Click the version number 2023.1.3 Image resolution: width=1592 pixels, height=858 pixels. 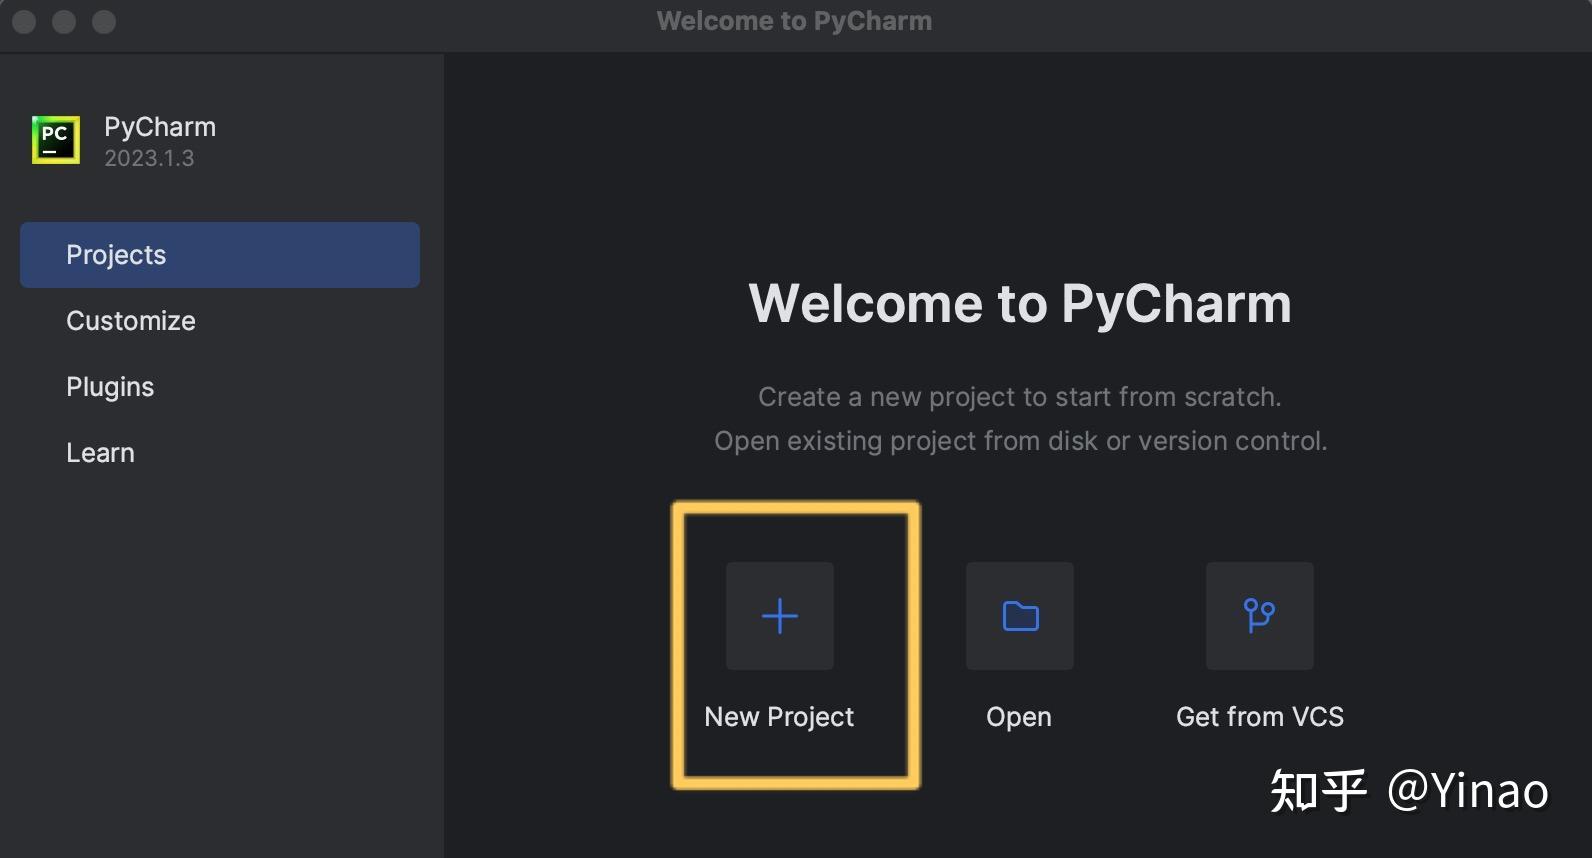(149, 158)
